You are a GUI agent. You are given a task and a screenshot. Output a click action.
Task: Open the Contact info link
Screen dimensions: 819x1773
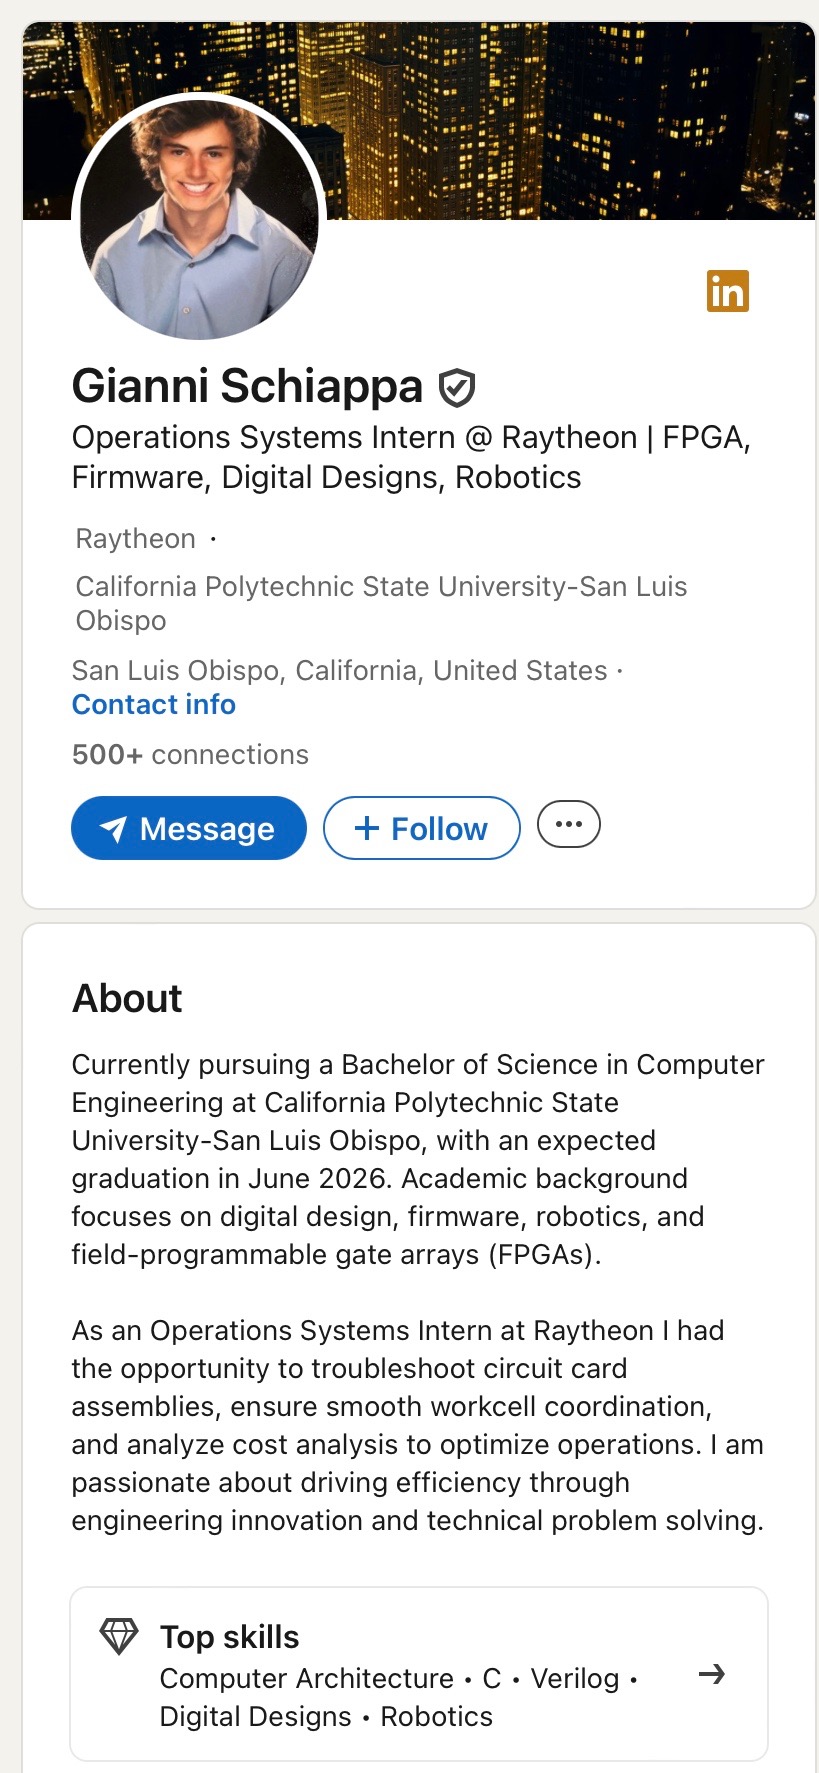[154, 705]
